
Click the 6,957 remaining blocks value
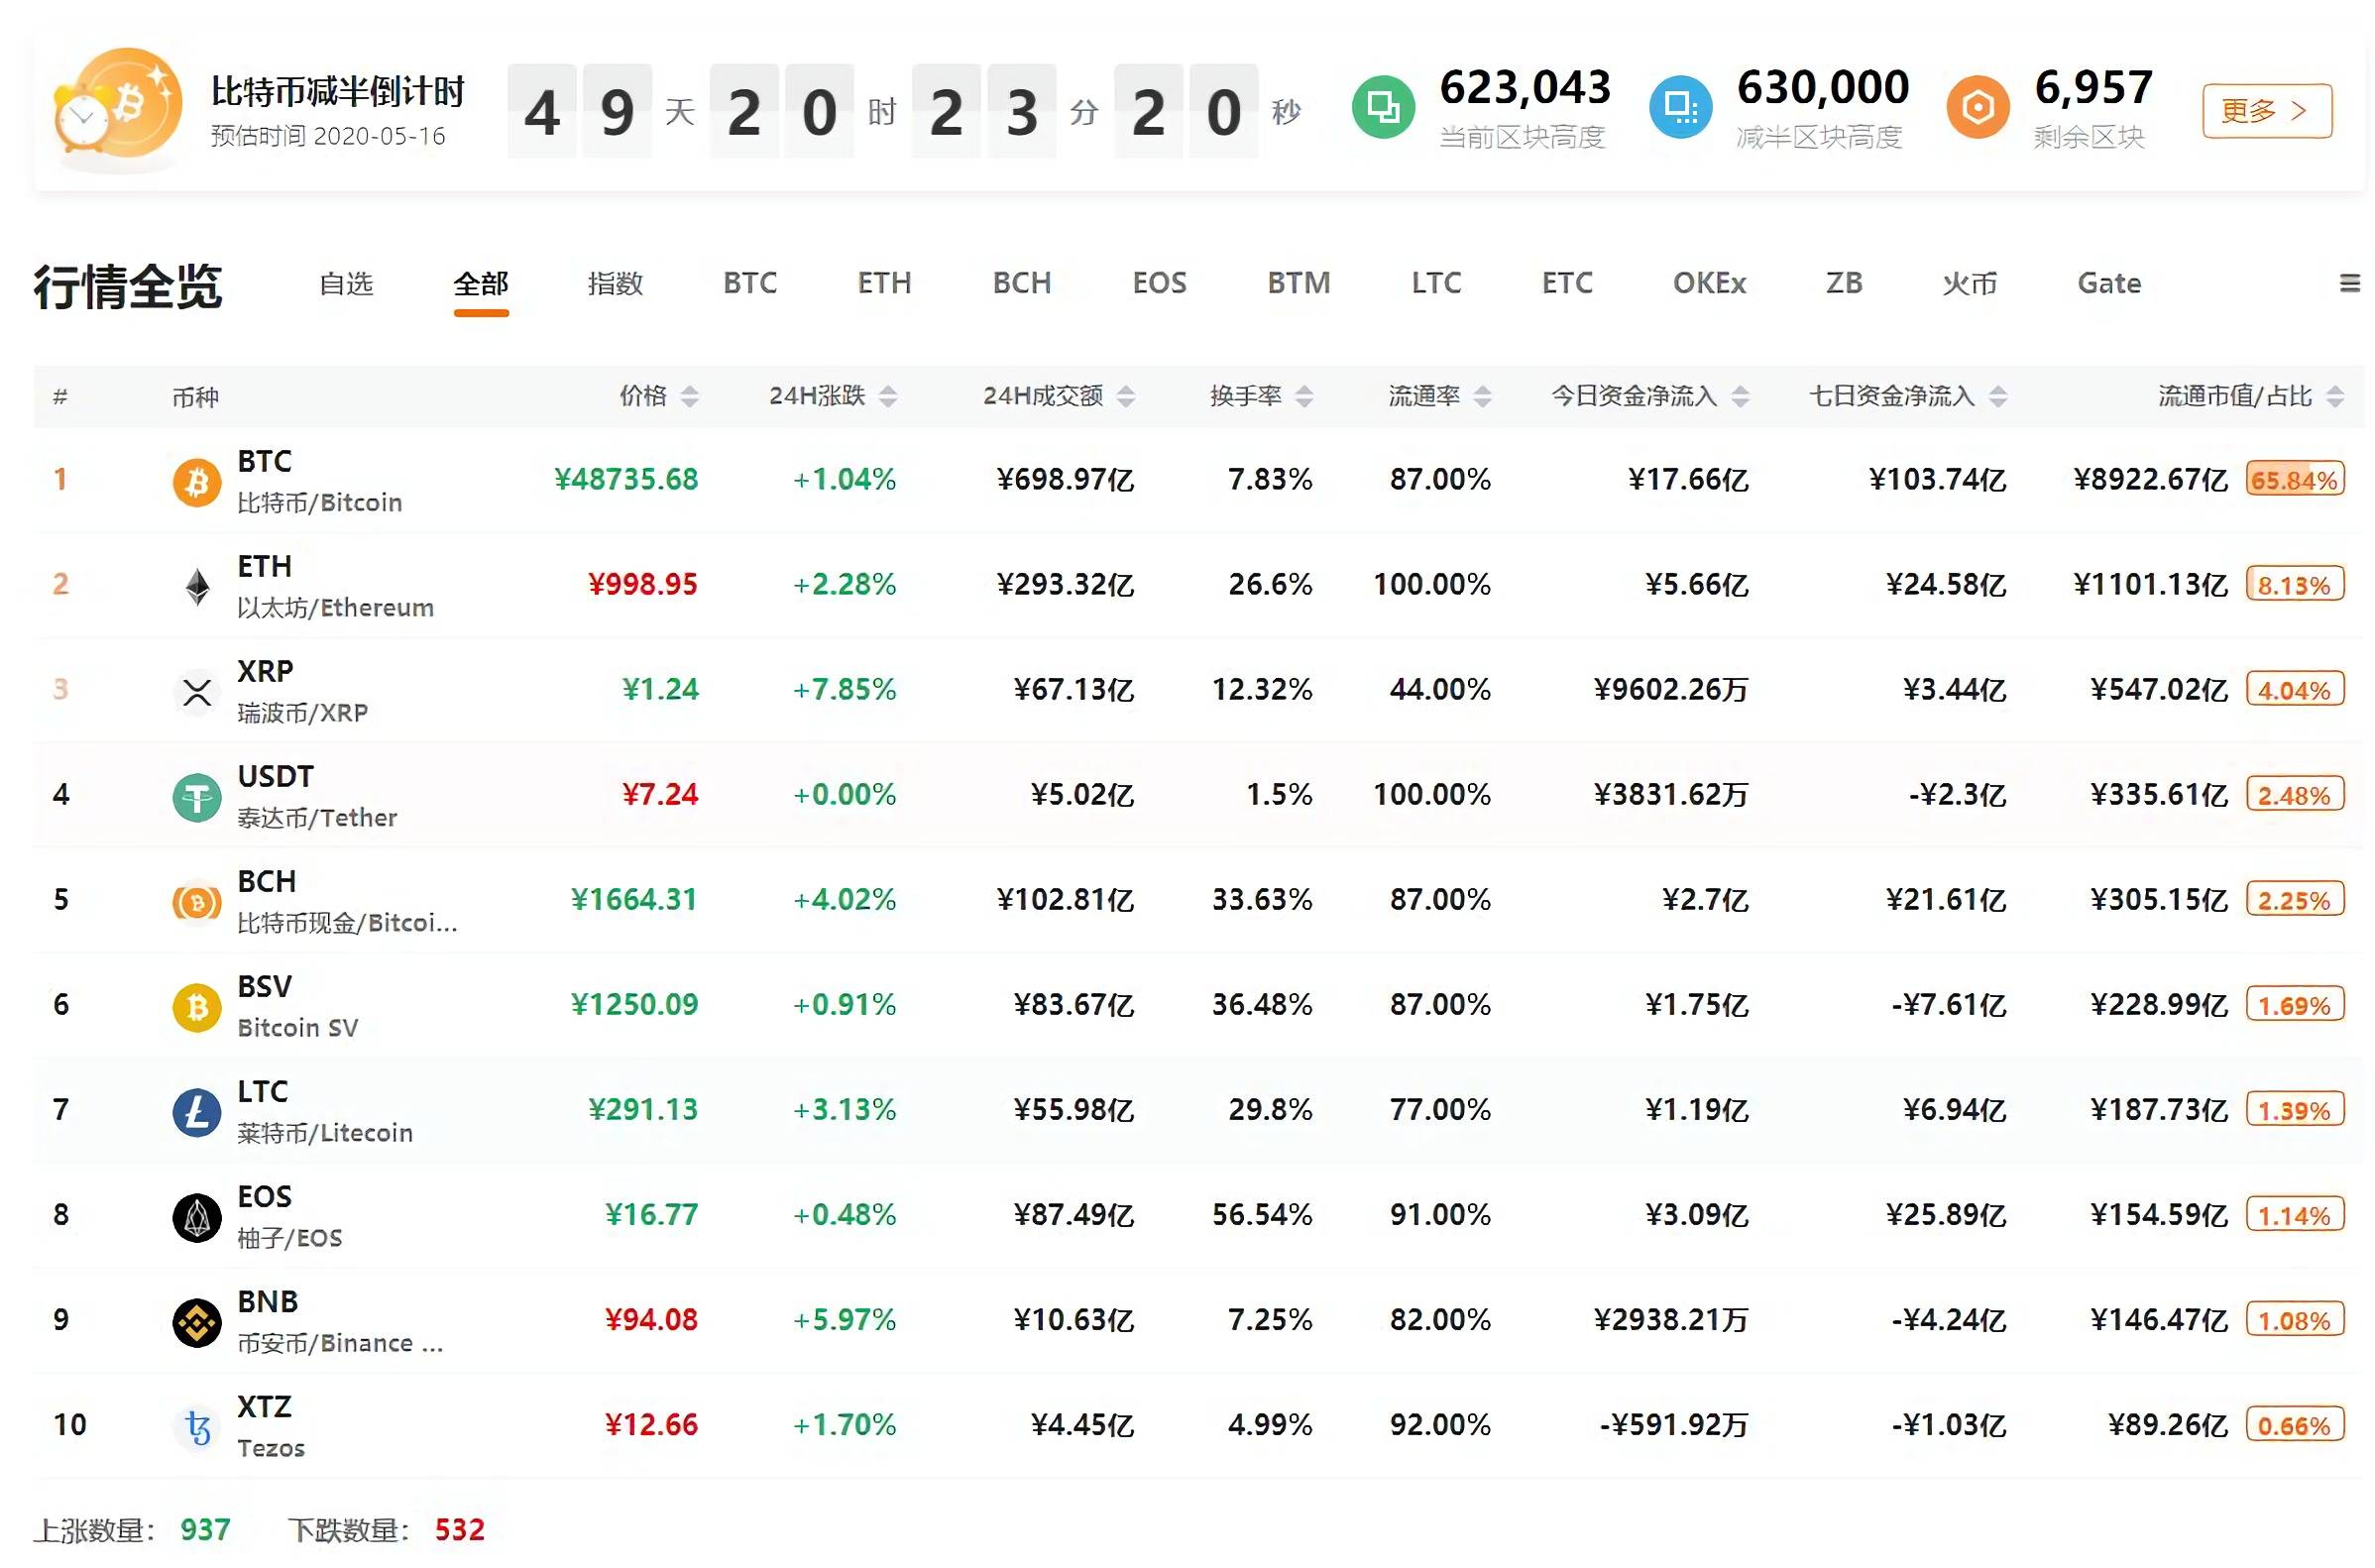click(2093, 88)
